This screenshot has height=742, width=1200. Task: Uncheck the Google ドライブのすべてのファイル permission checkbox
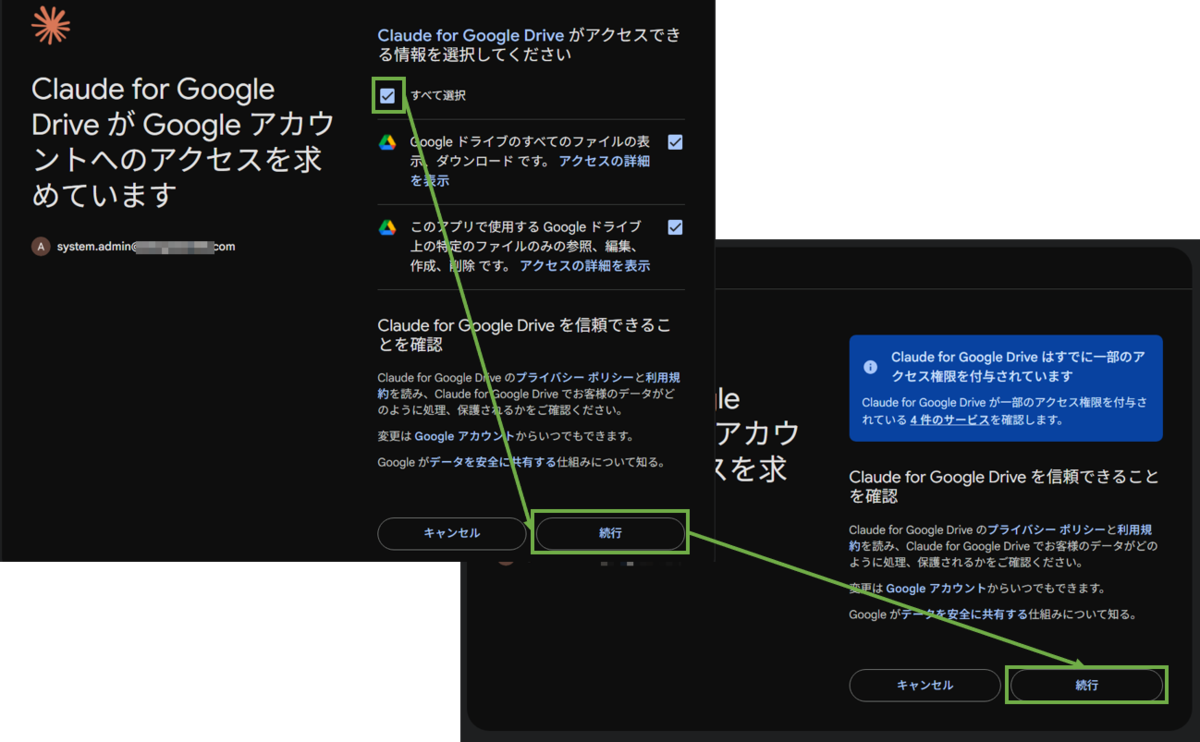(x=675, y=143)
